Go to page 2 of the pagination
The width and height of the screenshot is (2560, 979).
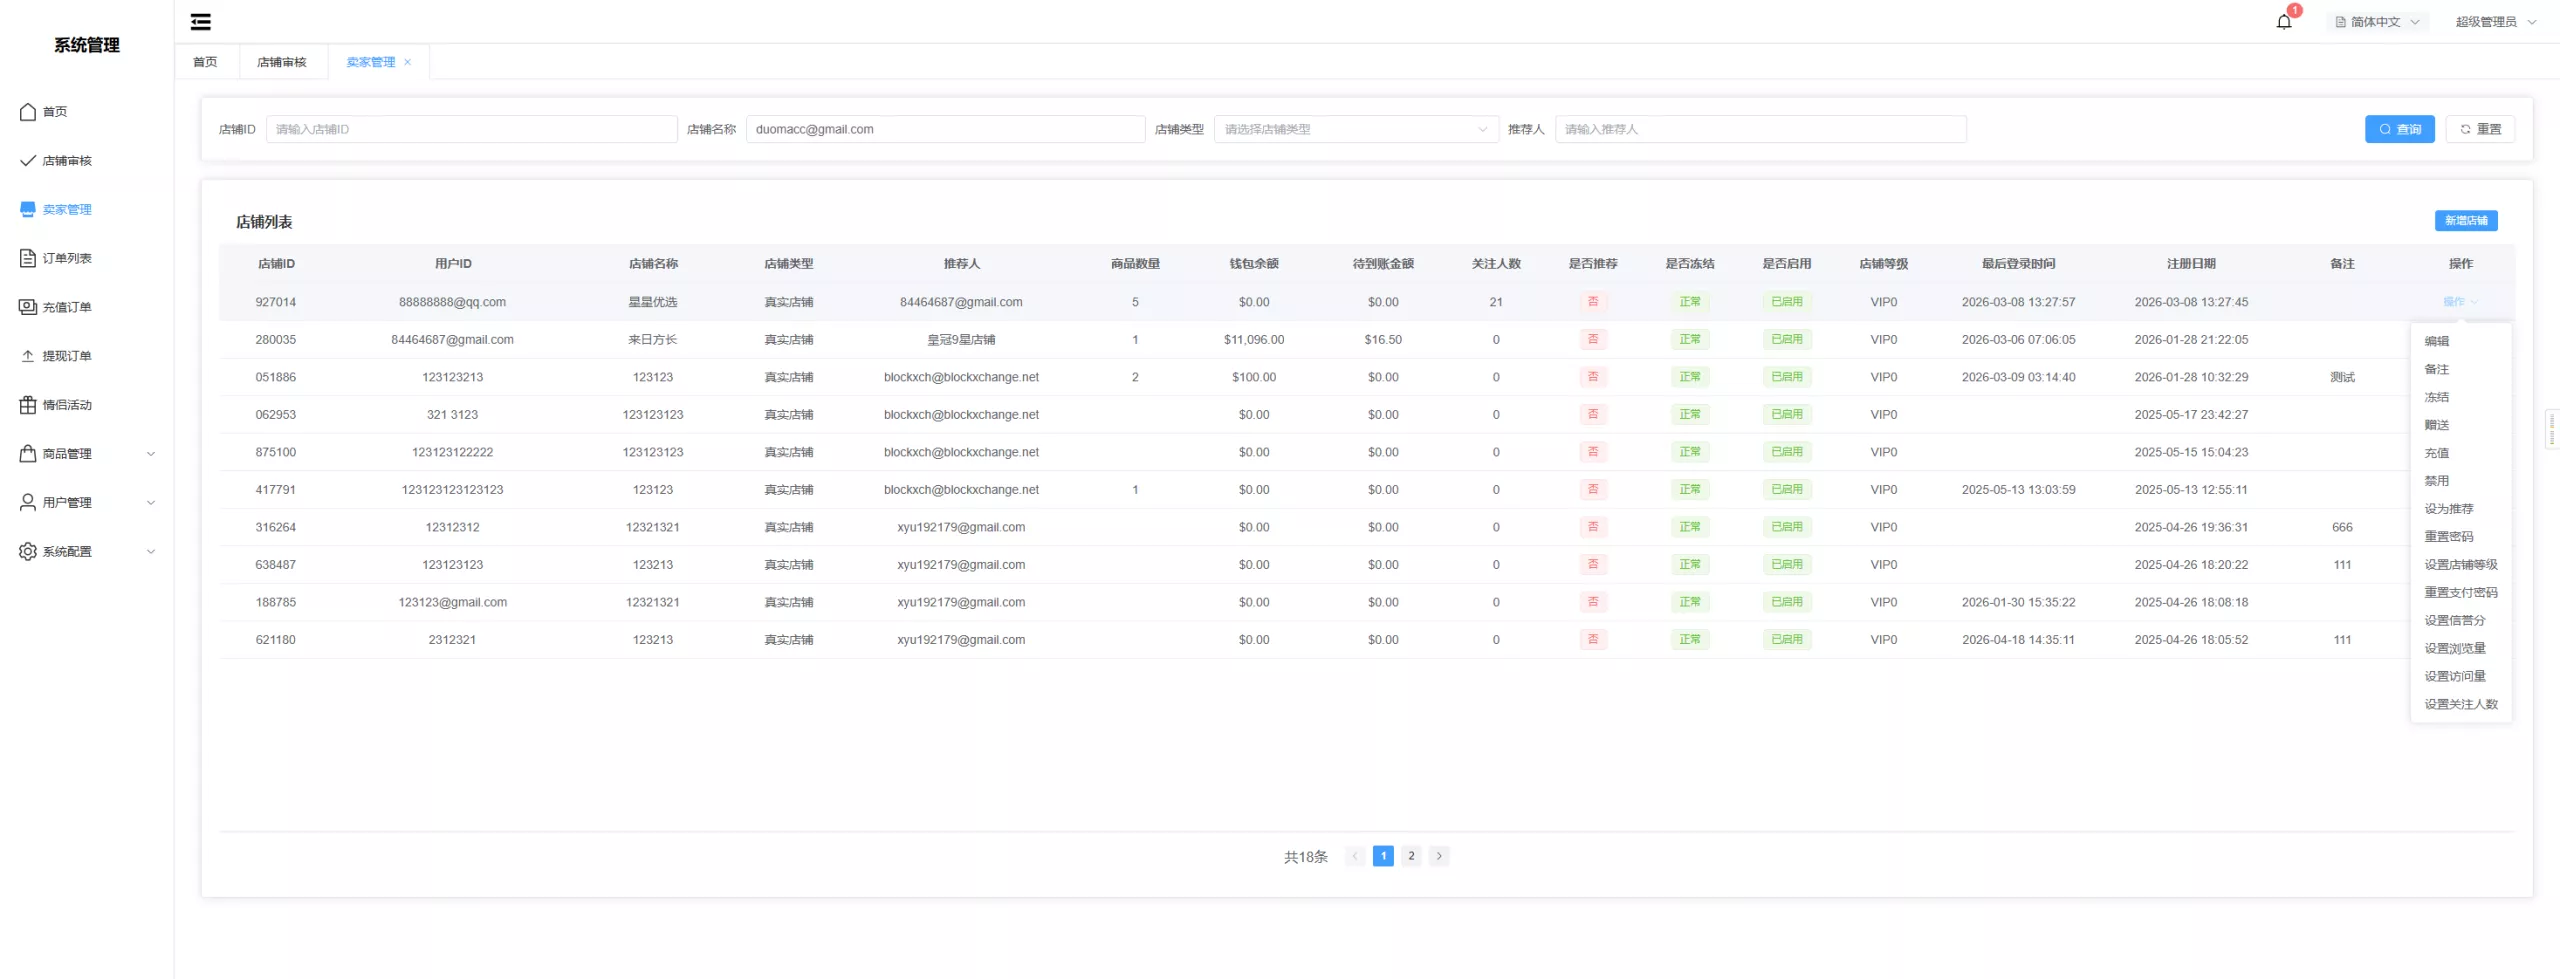[x=1411, y=856]
